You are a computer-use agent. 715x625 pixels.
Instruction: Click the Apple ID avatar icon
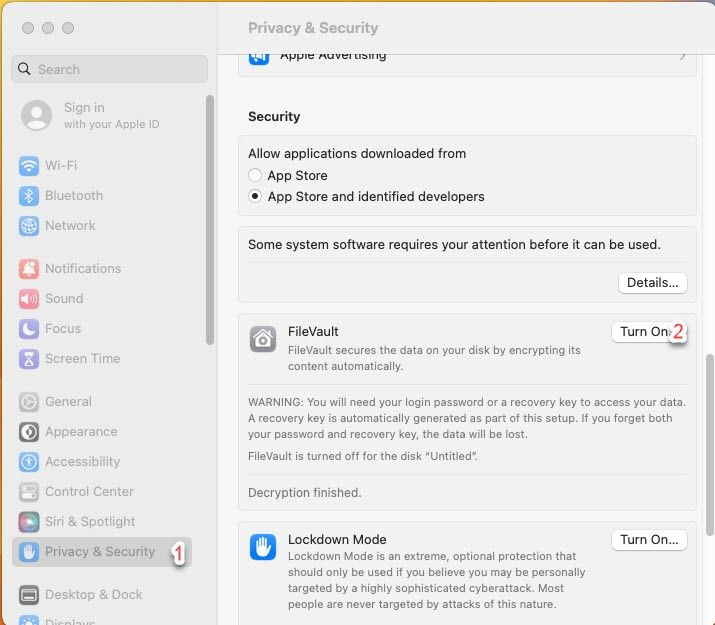pyautogui.click(x=36, y=115)
